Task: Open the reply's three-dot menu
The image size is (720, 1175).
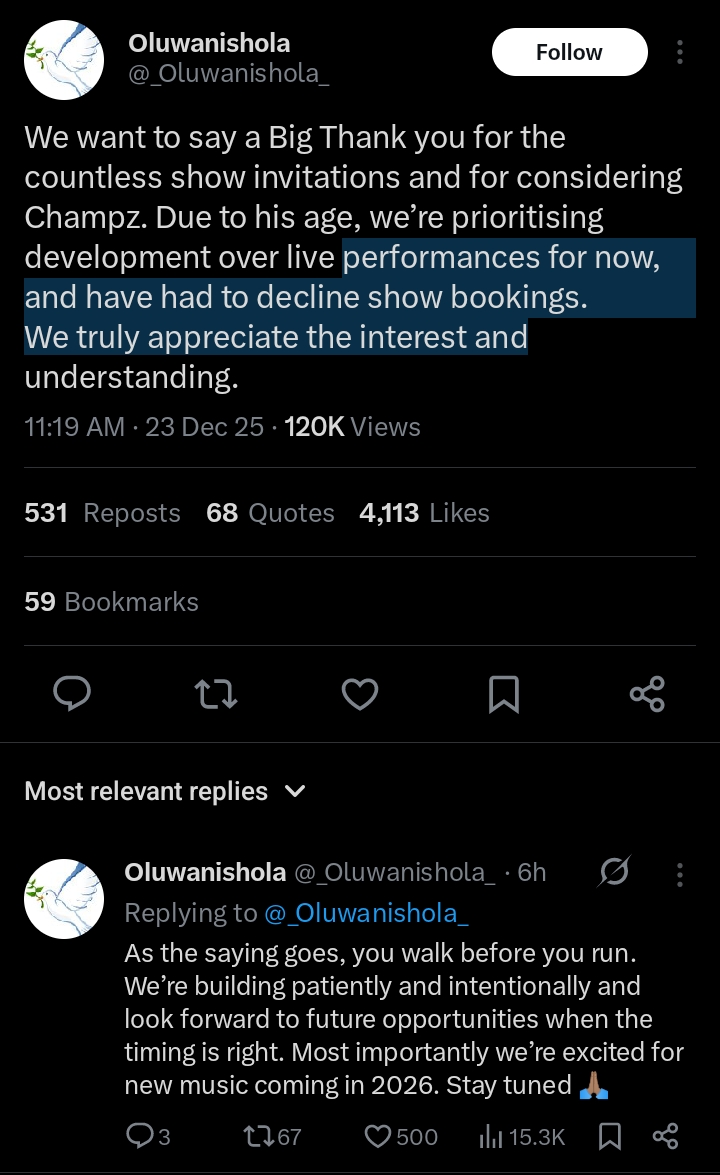Action: [x=680, y=874]
